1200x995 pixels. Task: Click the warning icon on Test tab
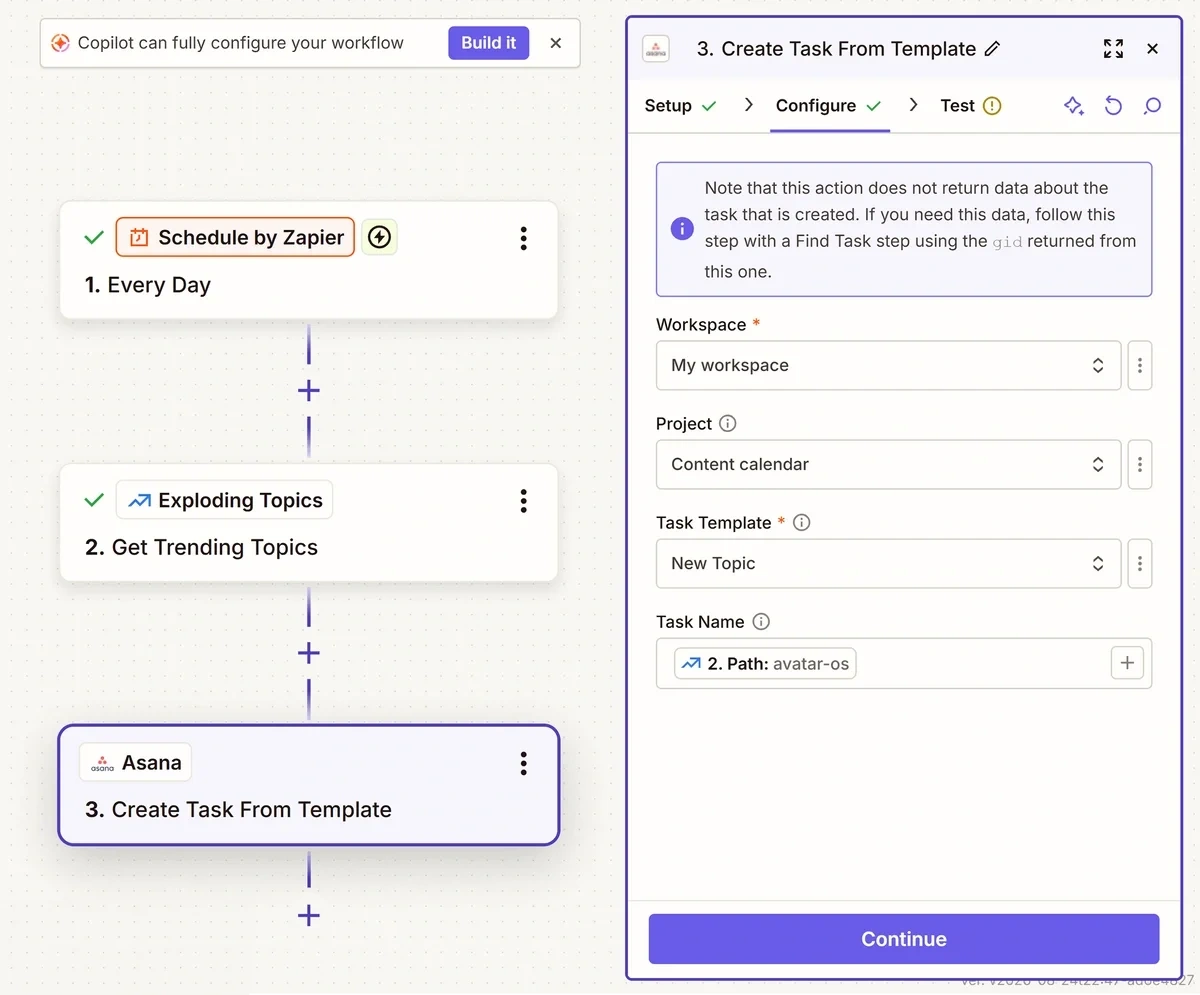[x=992, y=106]
